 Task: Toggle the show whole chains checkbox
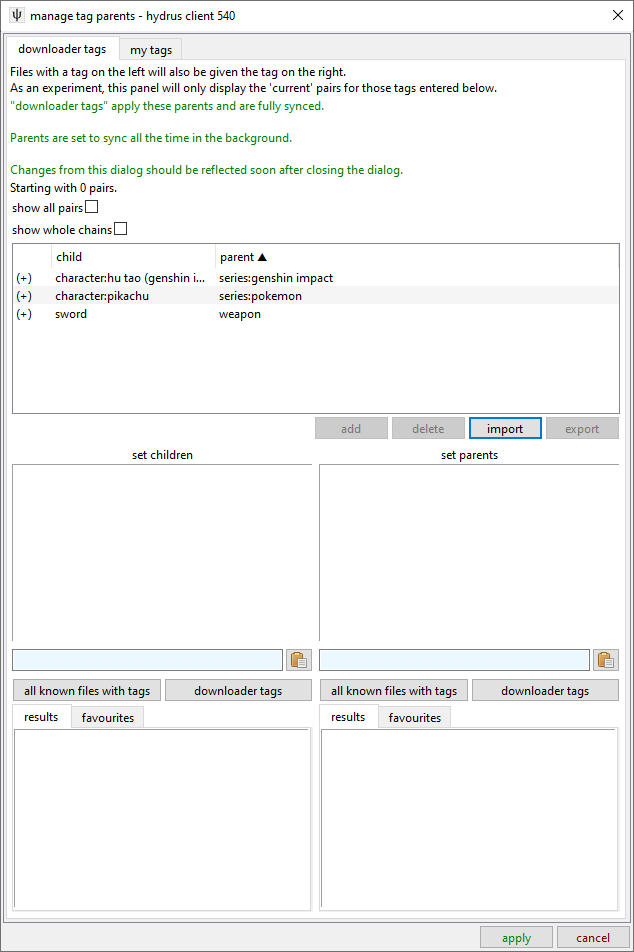pyautogui.click(x=121, y=230)
